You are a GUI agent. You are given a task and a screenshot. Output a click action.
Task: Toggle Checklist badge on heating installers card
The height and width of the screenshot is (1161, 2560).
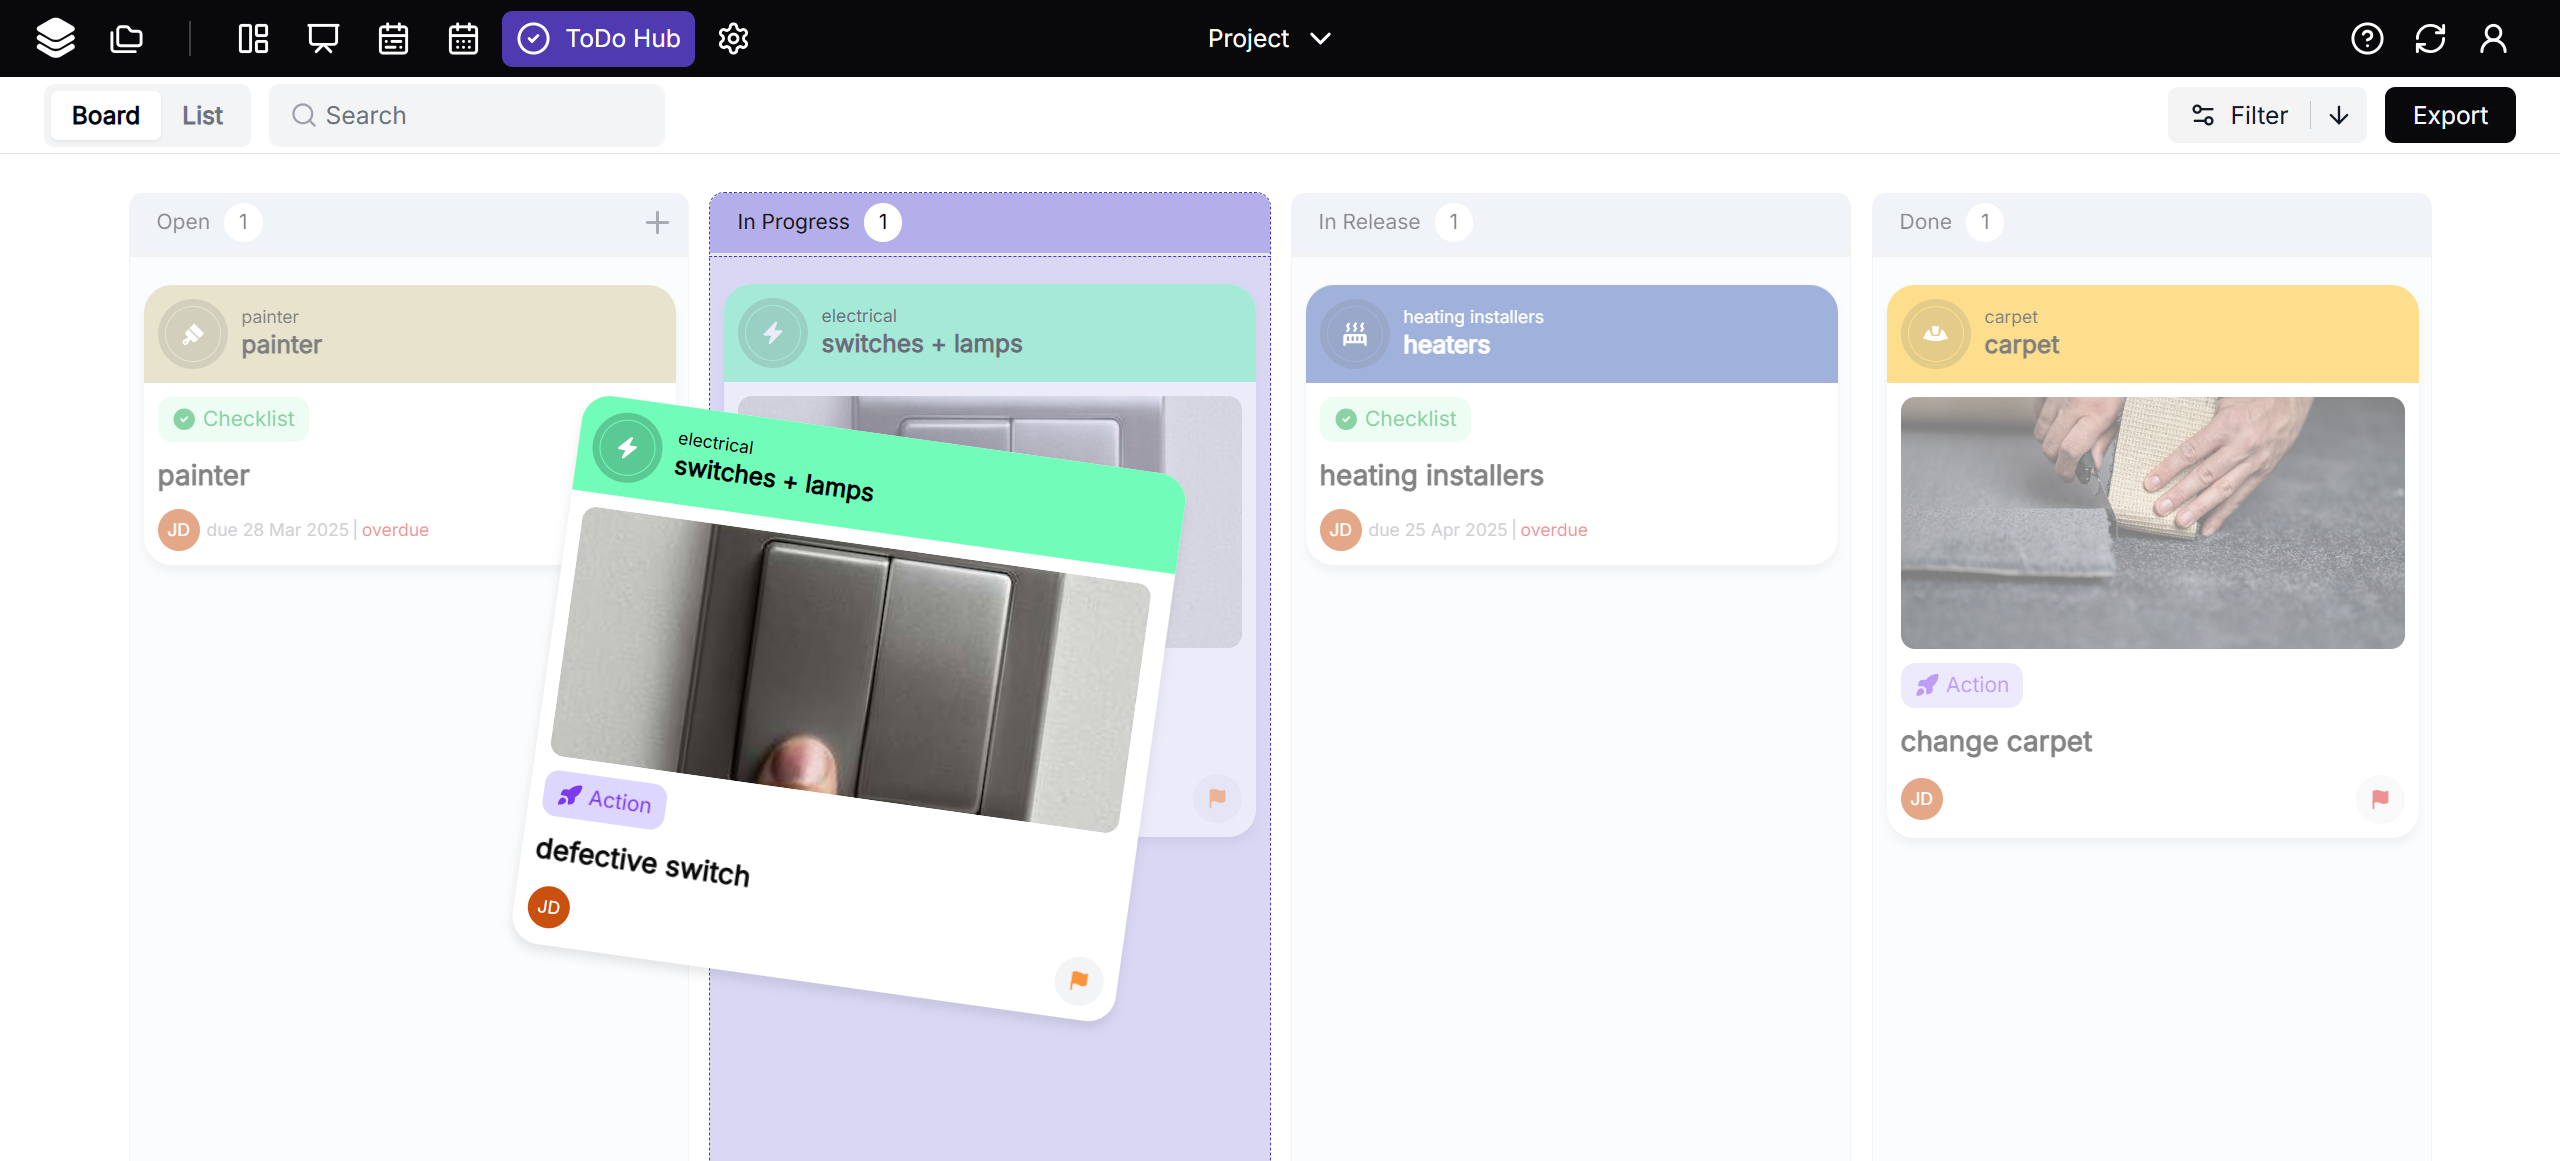pyautogui.click(x=1396, y=419)
